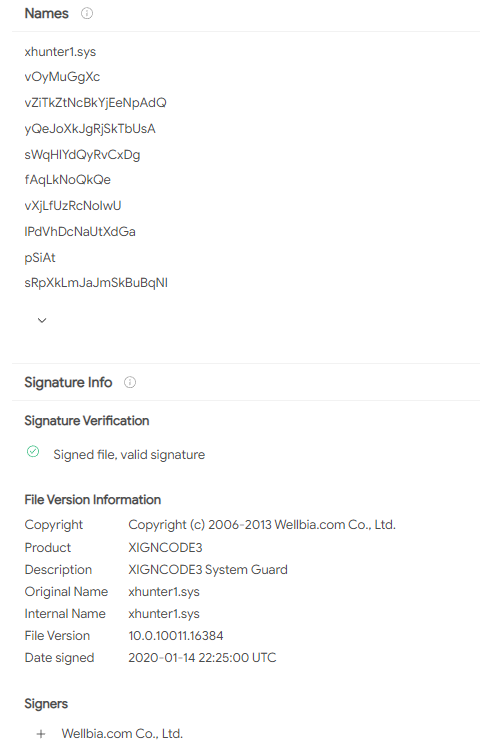Click the sRpXkLmJaJmSkBuBqNl name
480x752 pixels.
tap(96, 282)
